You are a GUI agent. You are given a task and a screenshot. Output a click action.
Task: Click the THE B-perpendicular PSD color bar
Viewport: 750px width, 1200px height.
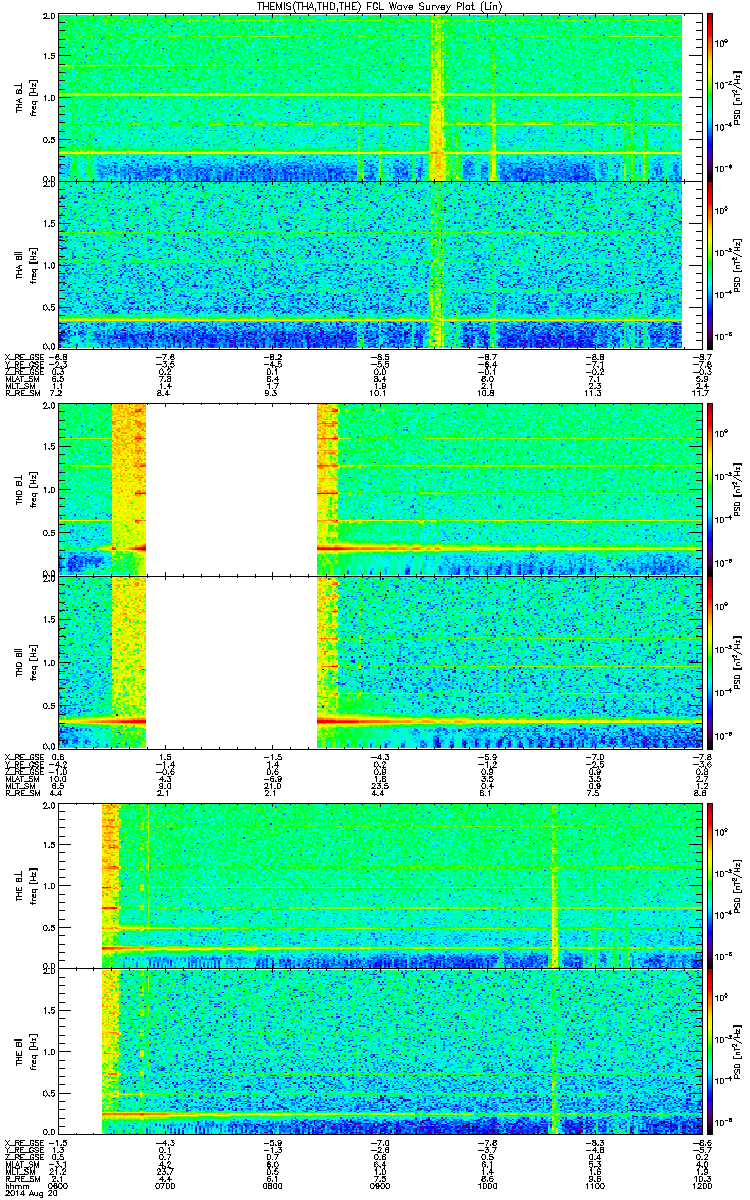coord(710,884)
